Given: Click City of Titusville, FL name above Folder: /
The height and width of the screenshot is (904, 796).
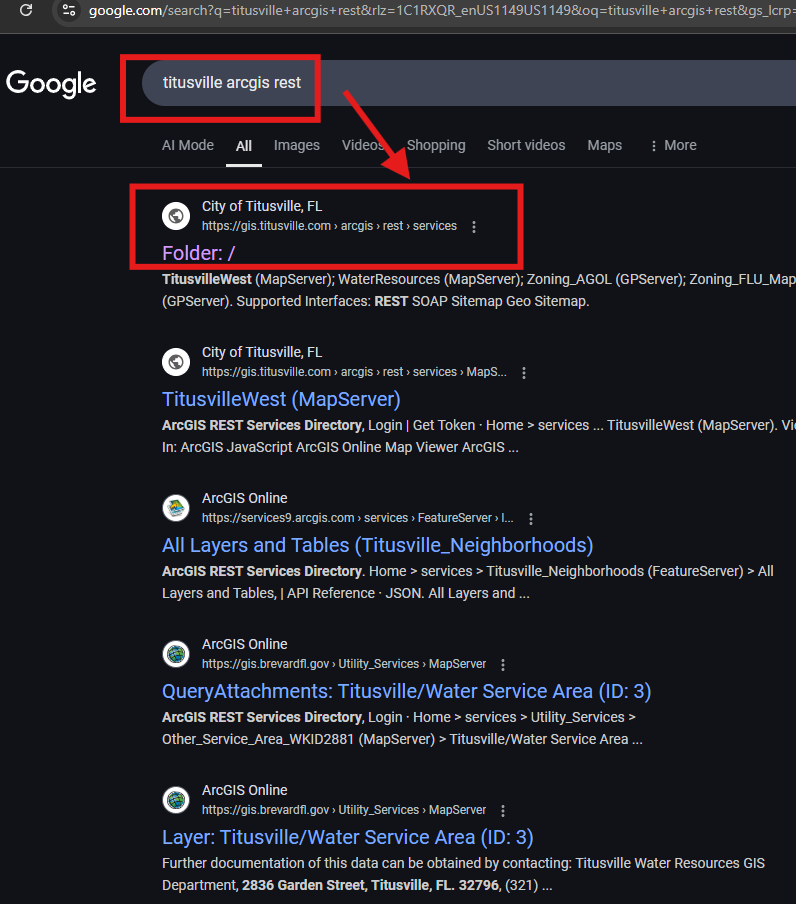Looking at the screenshot, I should (262, 206).
